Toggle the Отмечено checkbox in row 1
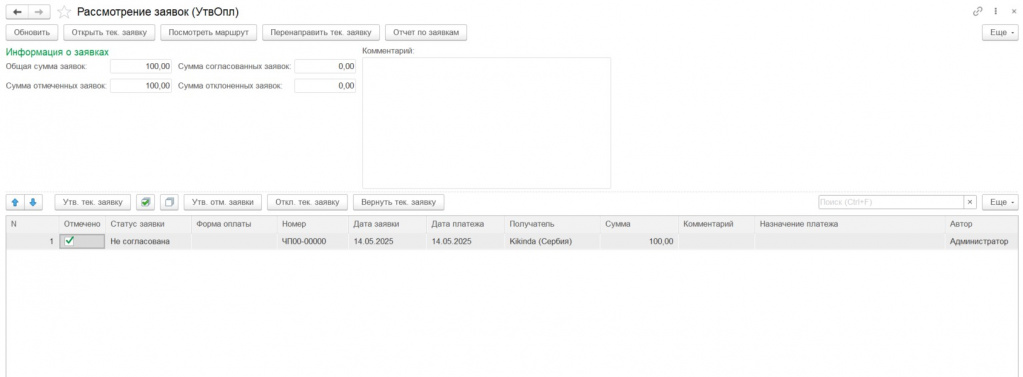The width and height of the screenshot is (1023, 377). coord(70,241)
